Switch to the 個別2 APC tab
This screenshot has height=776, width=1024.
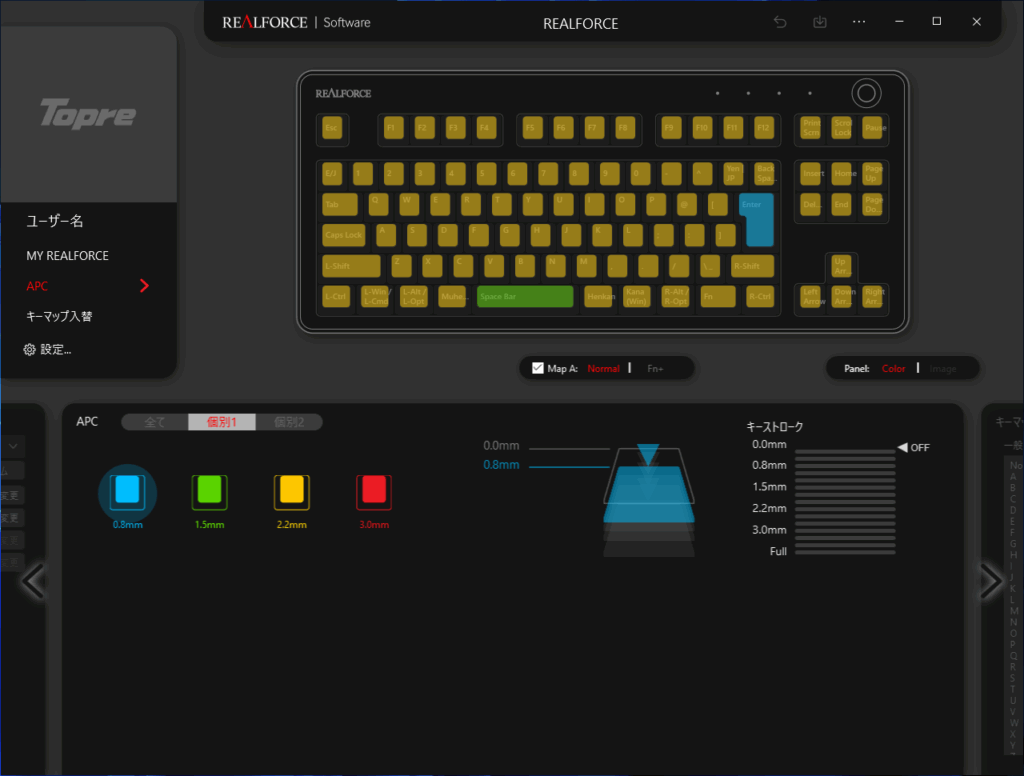pyautogui.click(x=289, y=422)
